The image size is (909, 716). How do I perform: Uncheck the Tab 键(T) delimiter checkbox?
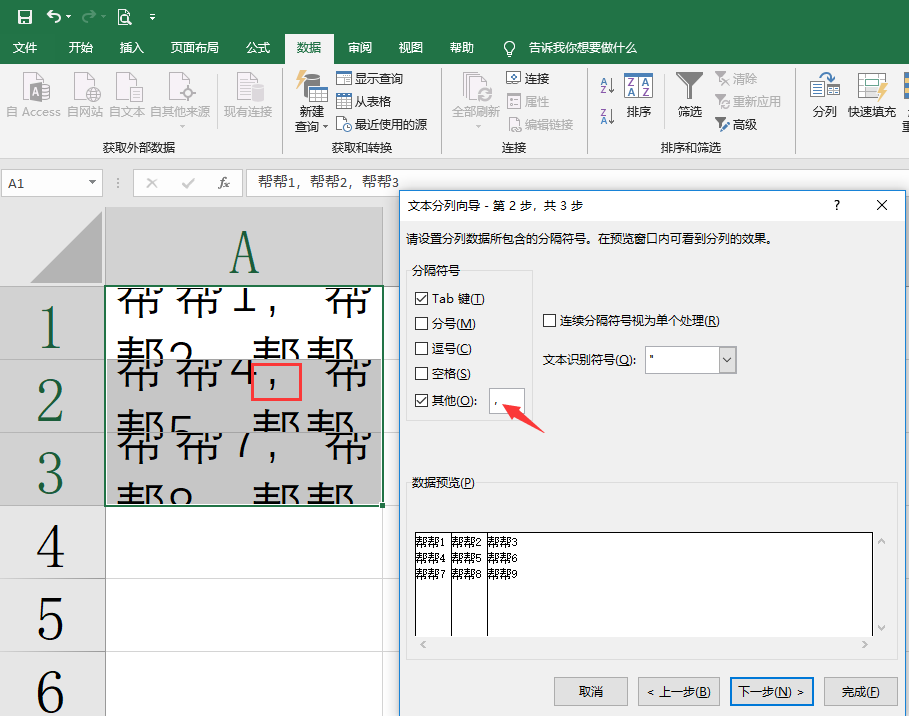(421, 299)
